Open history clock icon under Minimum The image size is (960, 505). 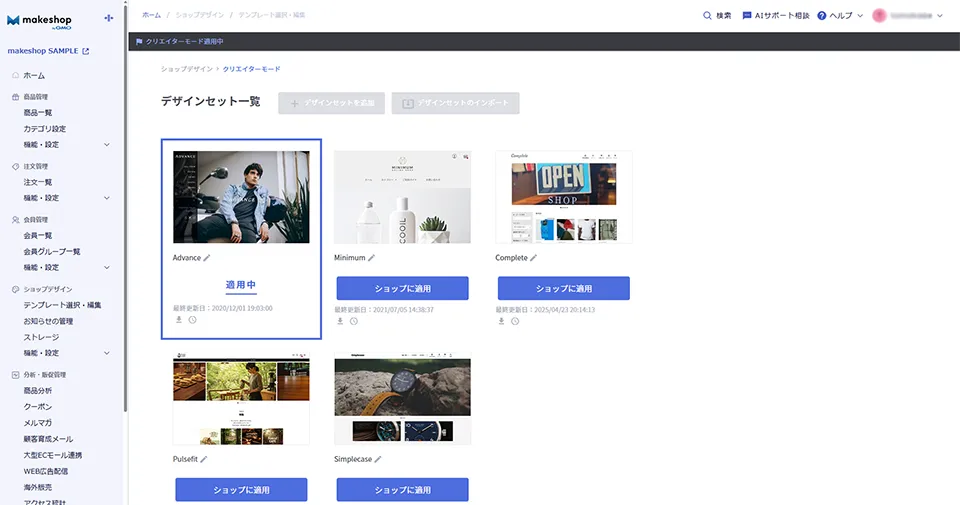[x=353, y=321]
